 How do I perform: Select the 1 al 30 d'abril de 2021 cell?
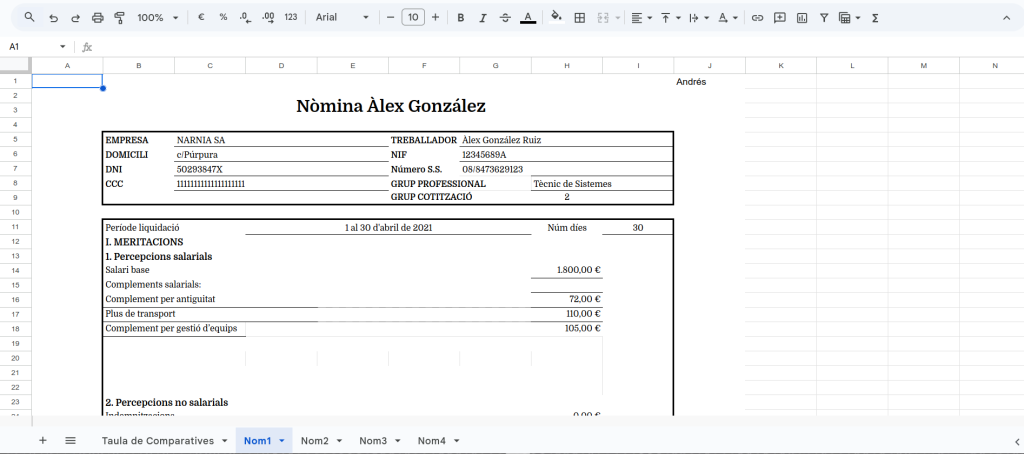coord(389,228)
